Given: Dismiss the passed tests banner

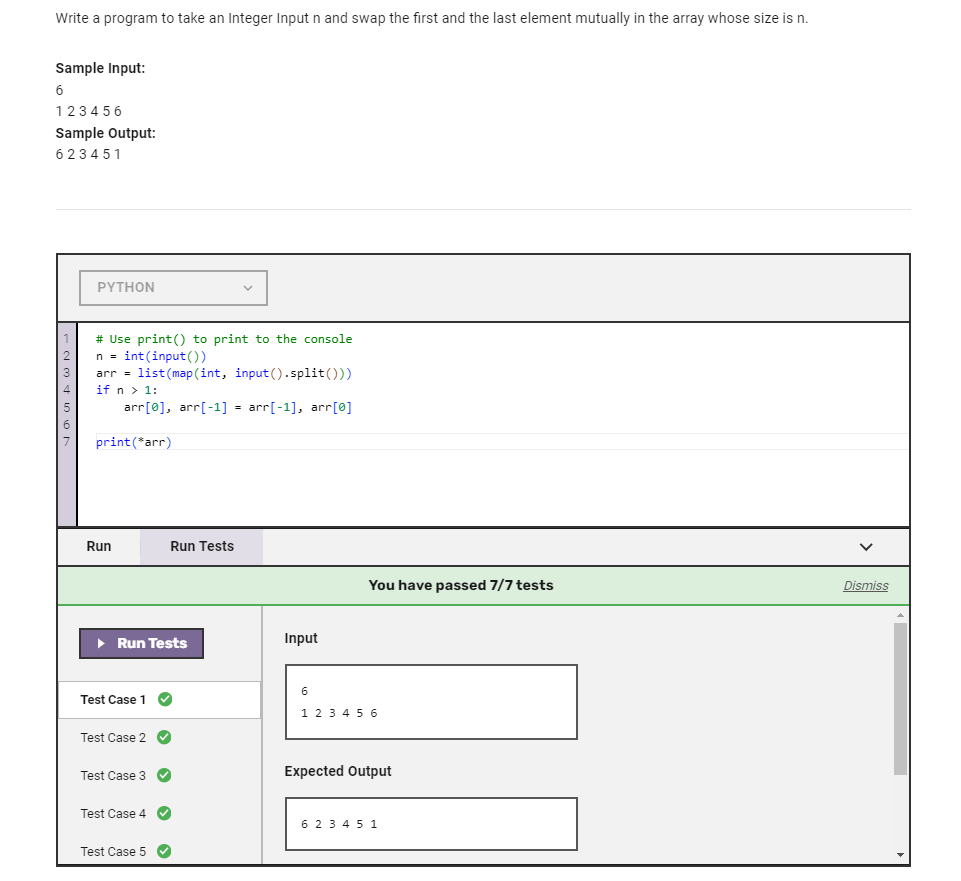Looking at the screenshot, I should (x=865, y=585).
